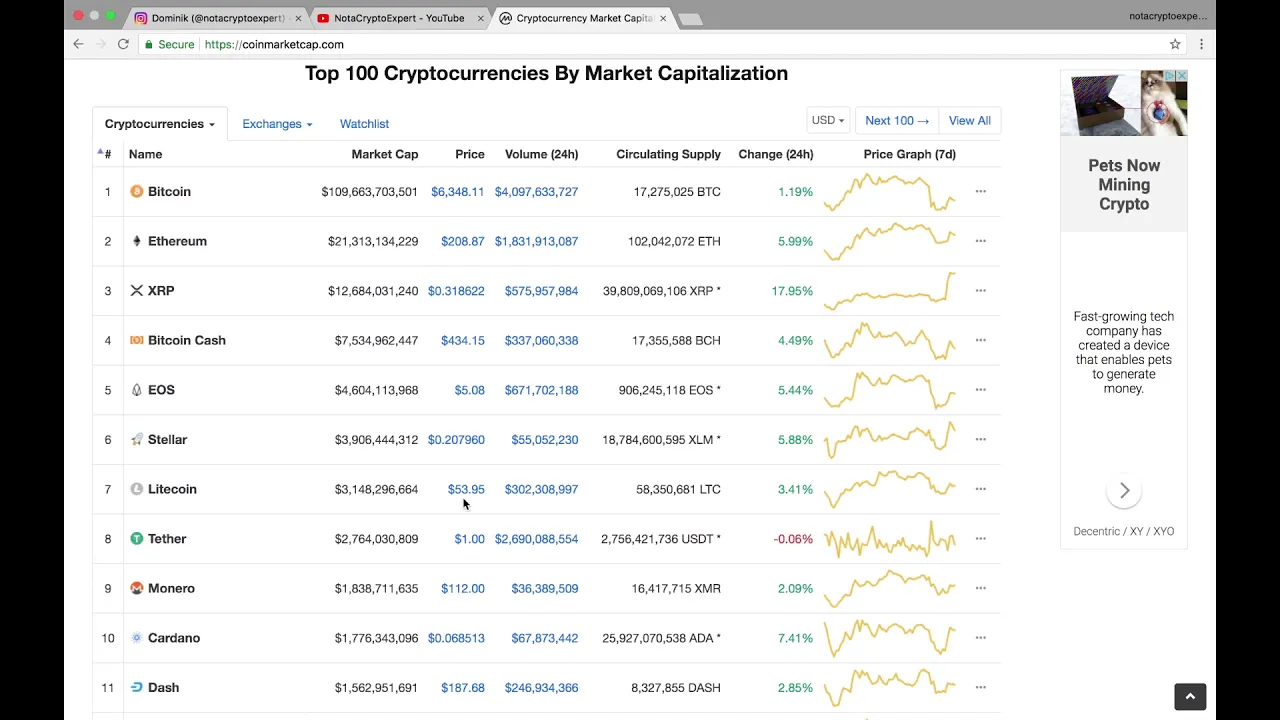The image size is (1280, 720).
Task: Open the more options menu for Bitcoin row
Action: [981, 191]
